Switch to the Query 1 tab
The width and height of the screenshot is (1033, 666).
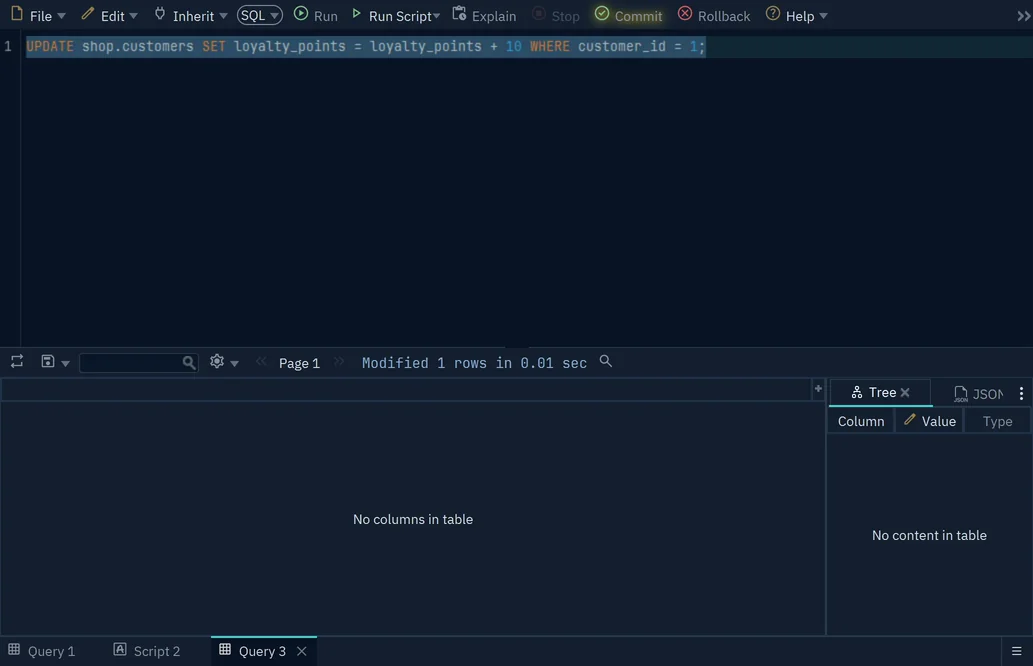point(42,651)
